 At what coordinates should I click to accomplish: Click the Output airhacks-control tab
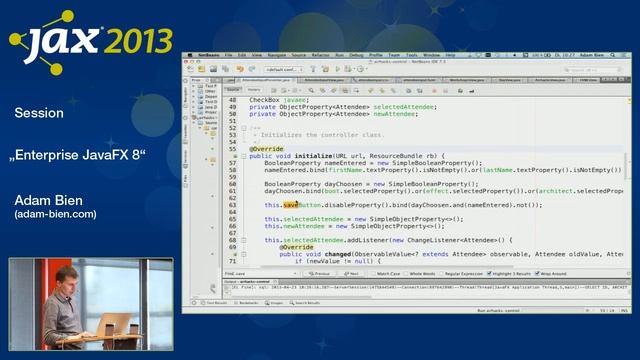(250, 282)
